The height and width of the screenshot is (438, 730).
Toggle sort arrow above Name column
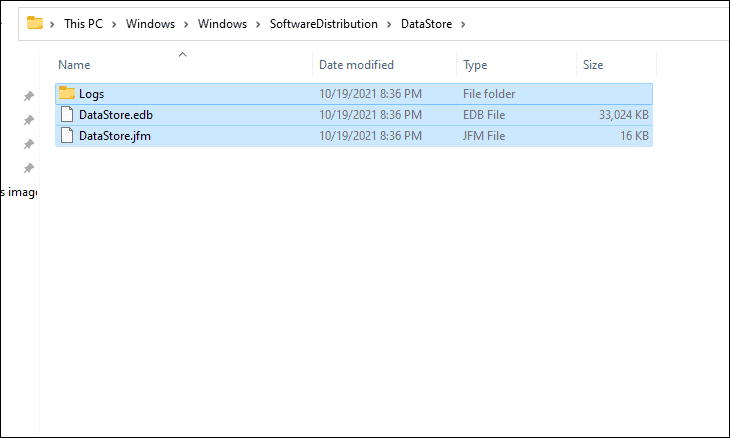pyautogui.click(x=182, y=54)
